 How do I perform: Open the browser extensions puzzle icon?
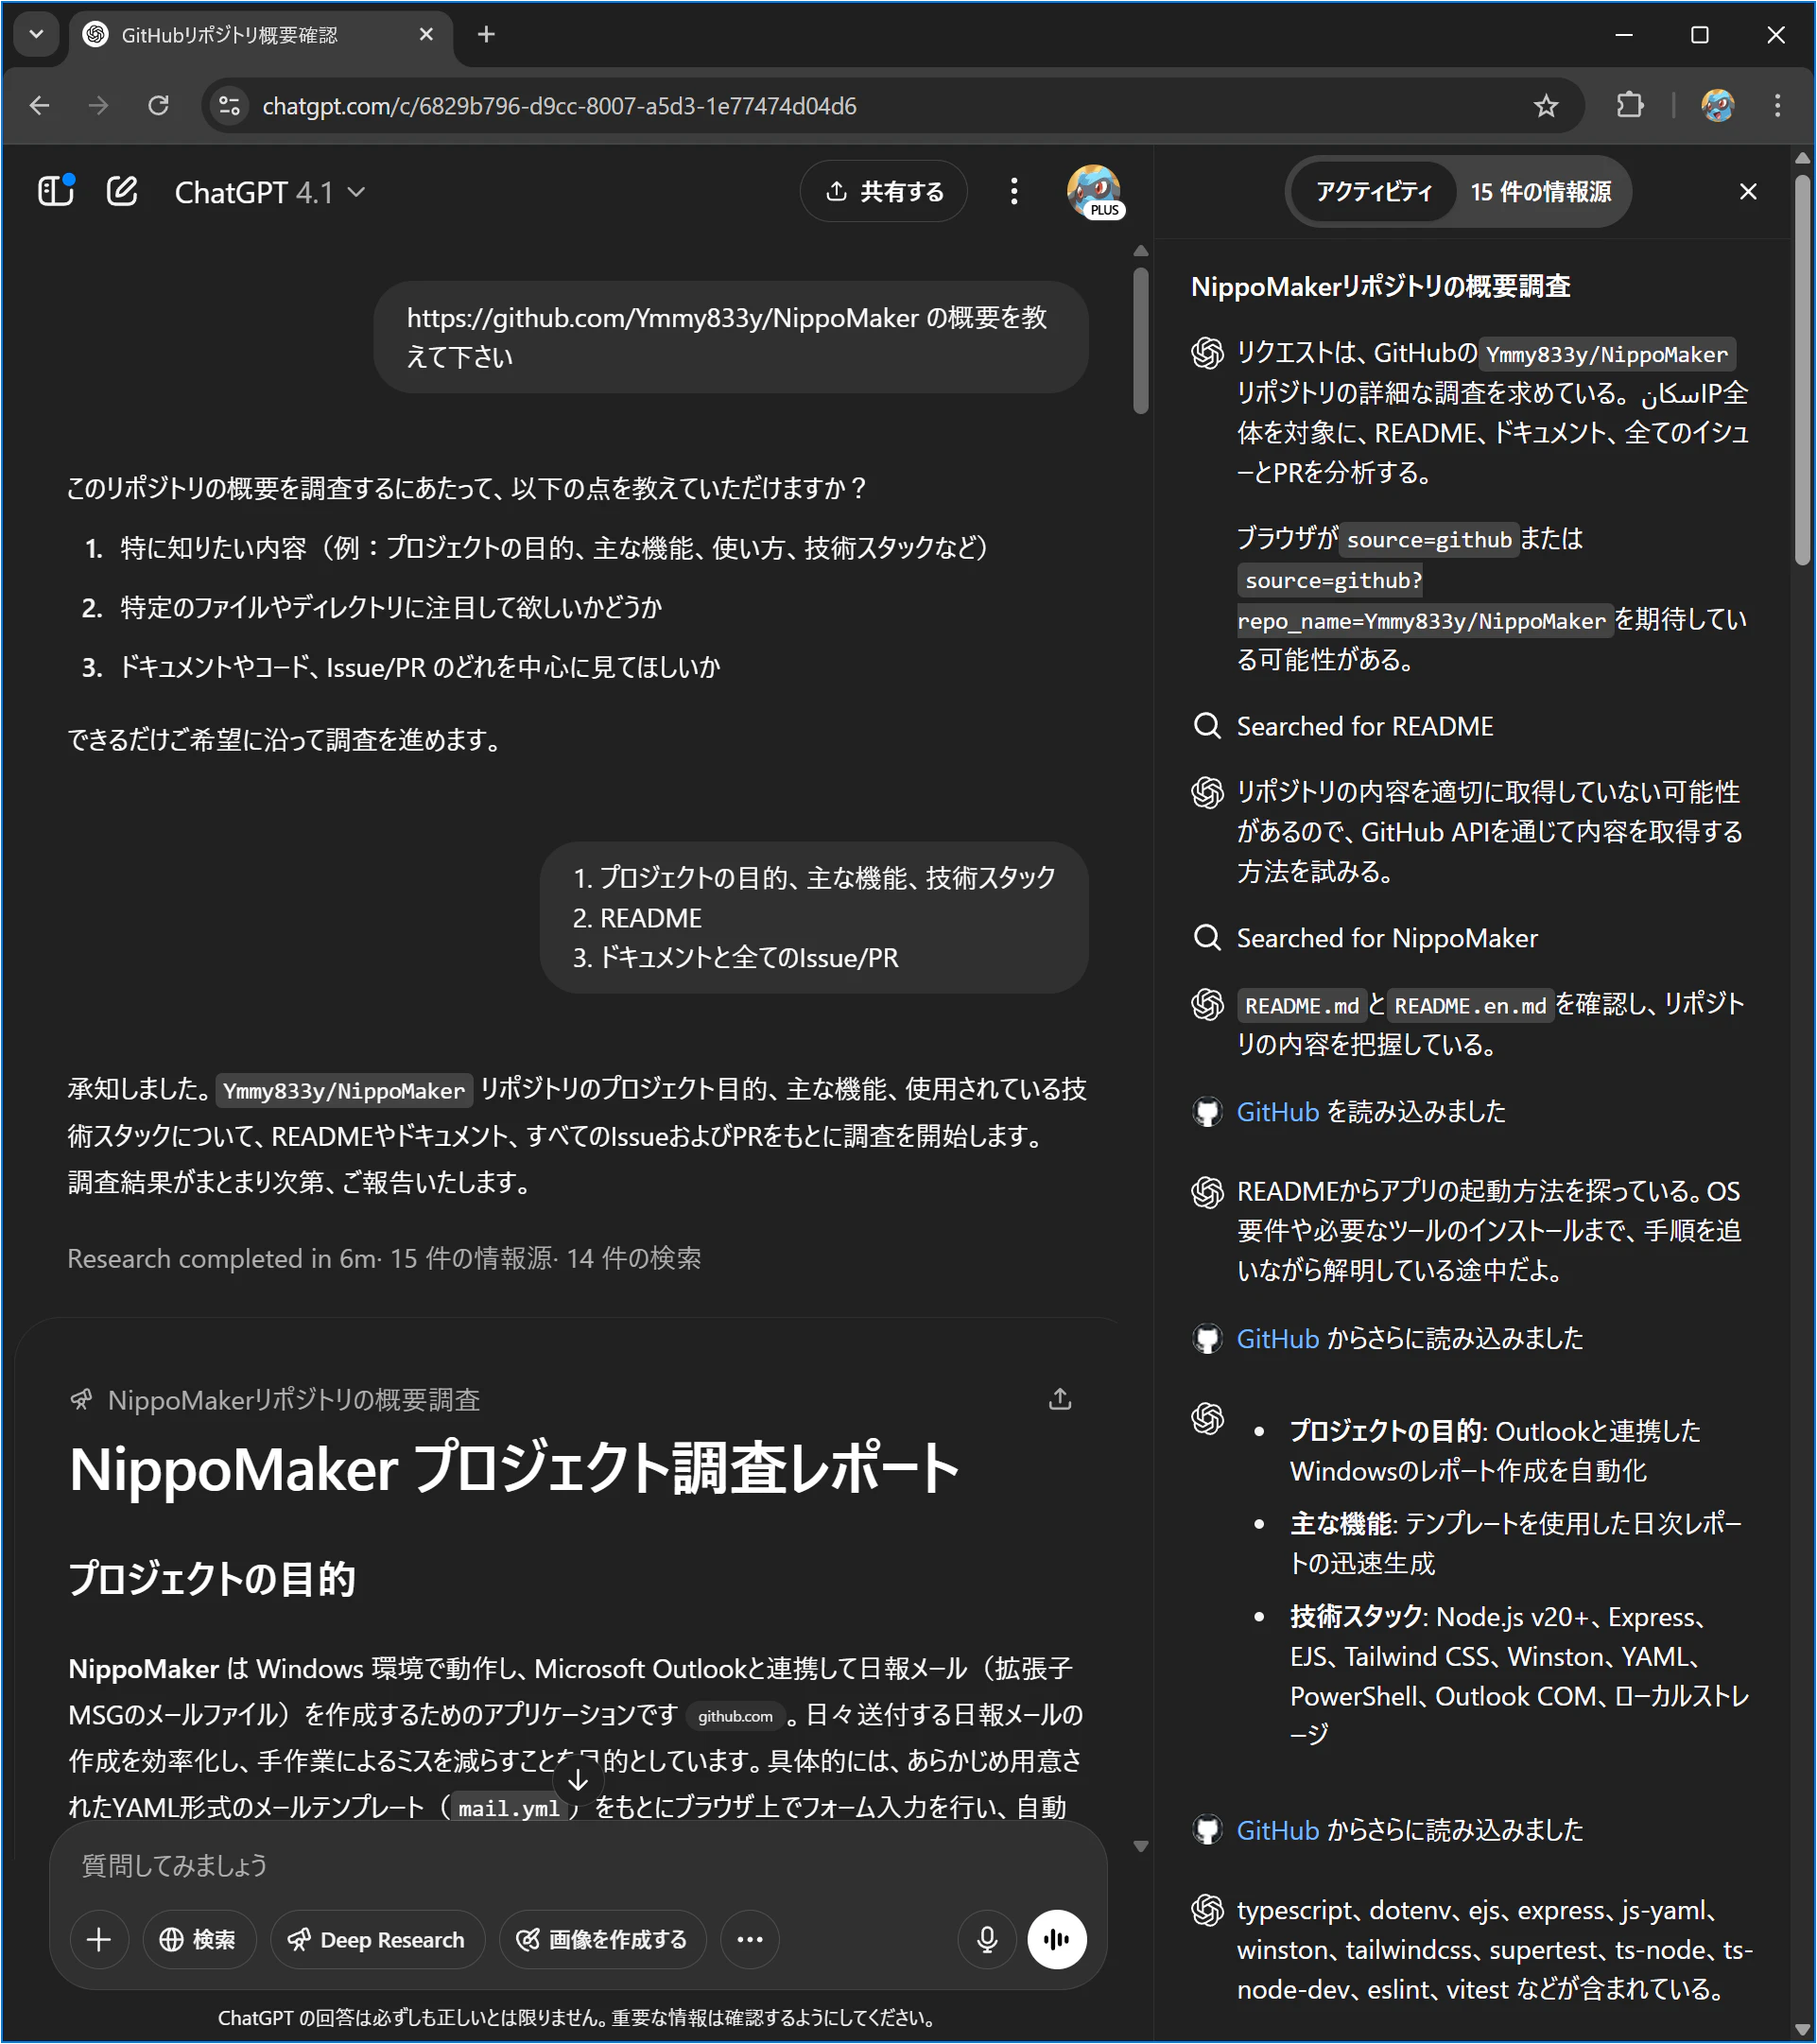tap(1630, 105)
